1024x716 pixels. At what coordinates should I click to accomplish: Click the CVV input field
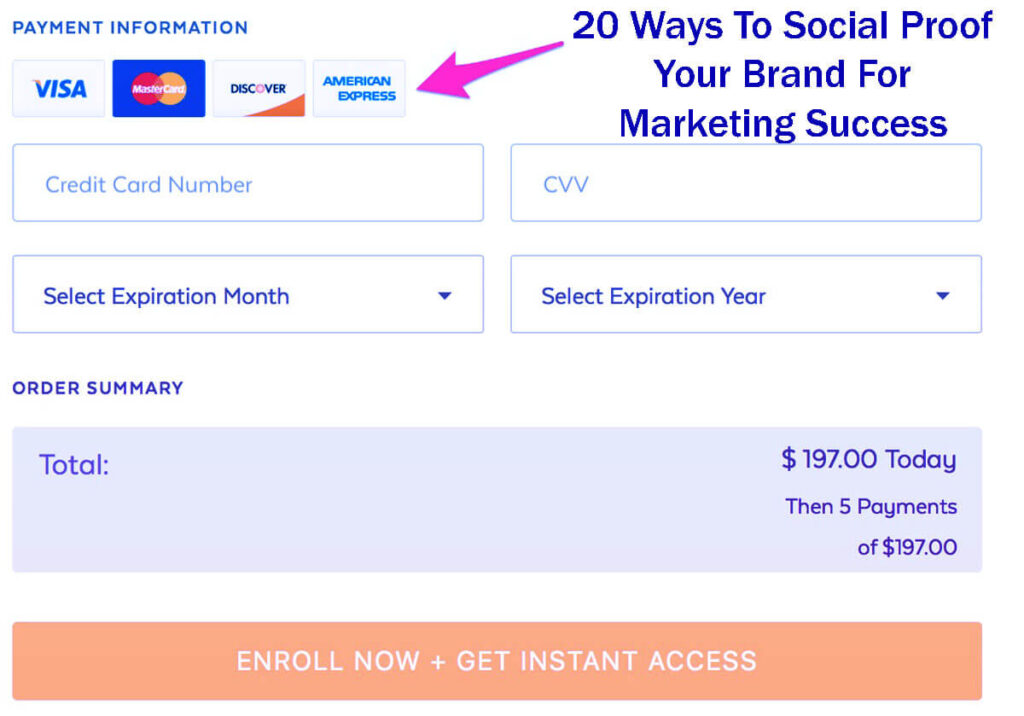coord(746,183)
